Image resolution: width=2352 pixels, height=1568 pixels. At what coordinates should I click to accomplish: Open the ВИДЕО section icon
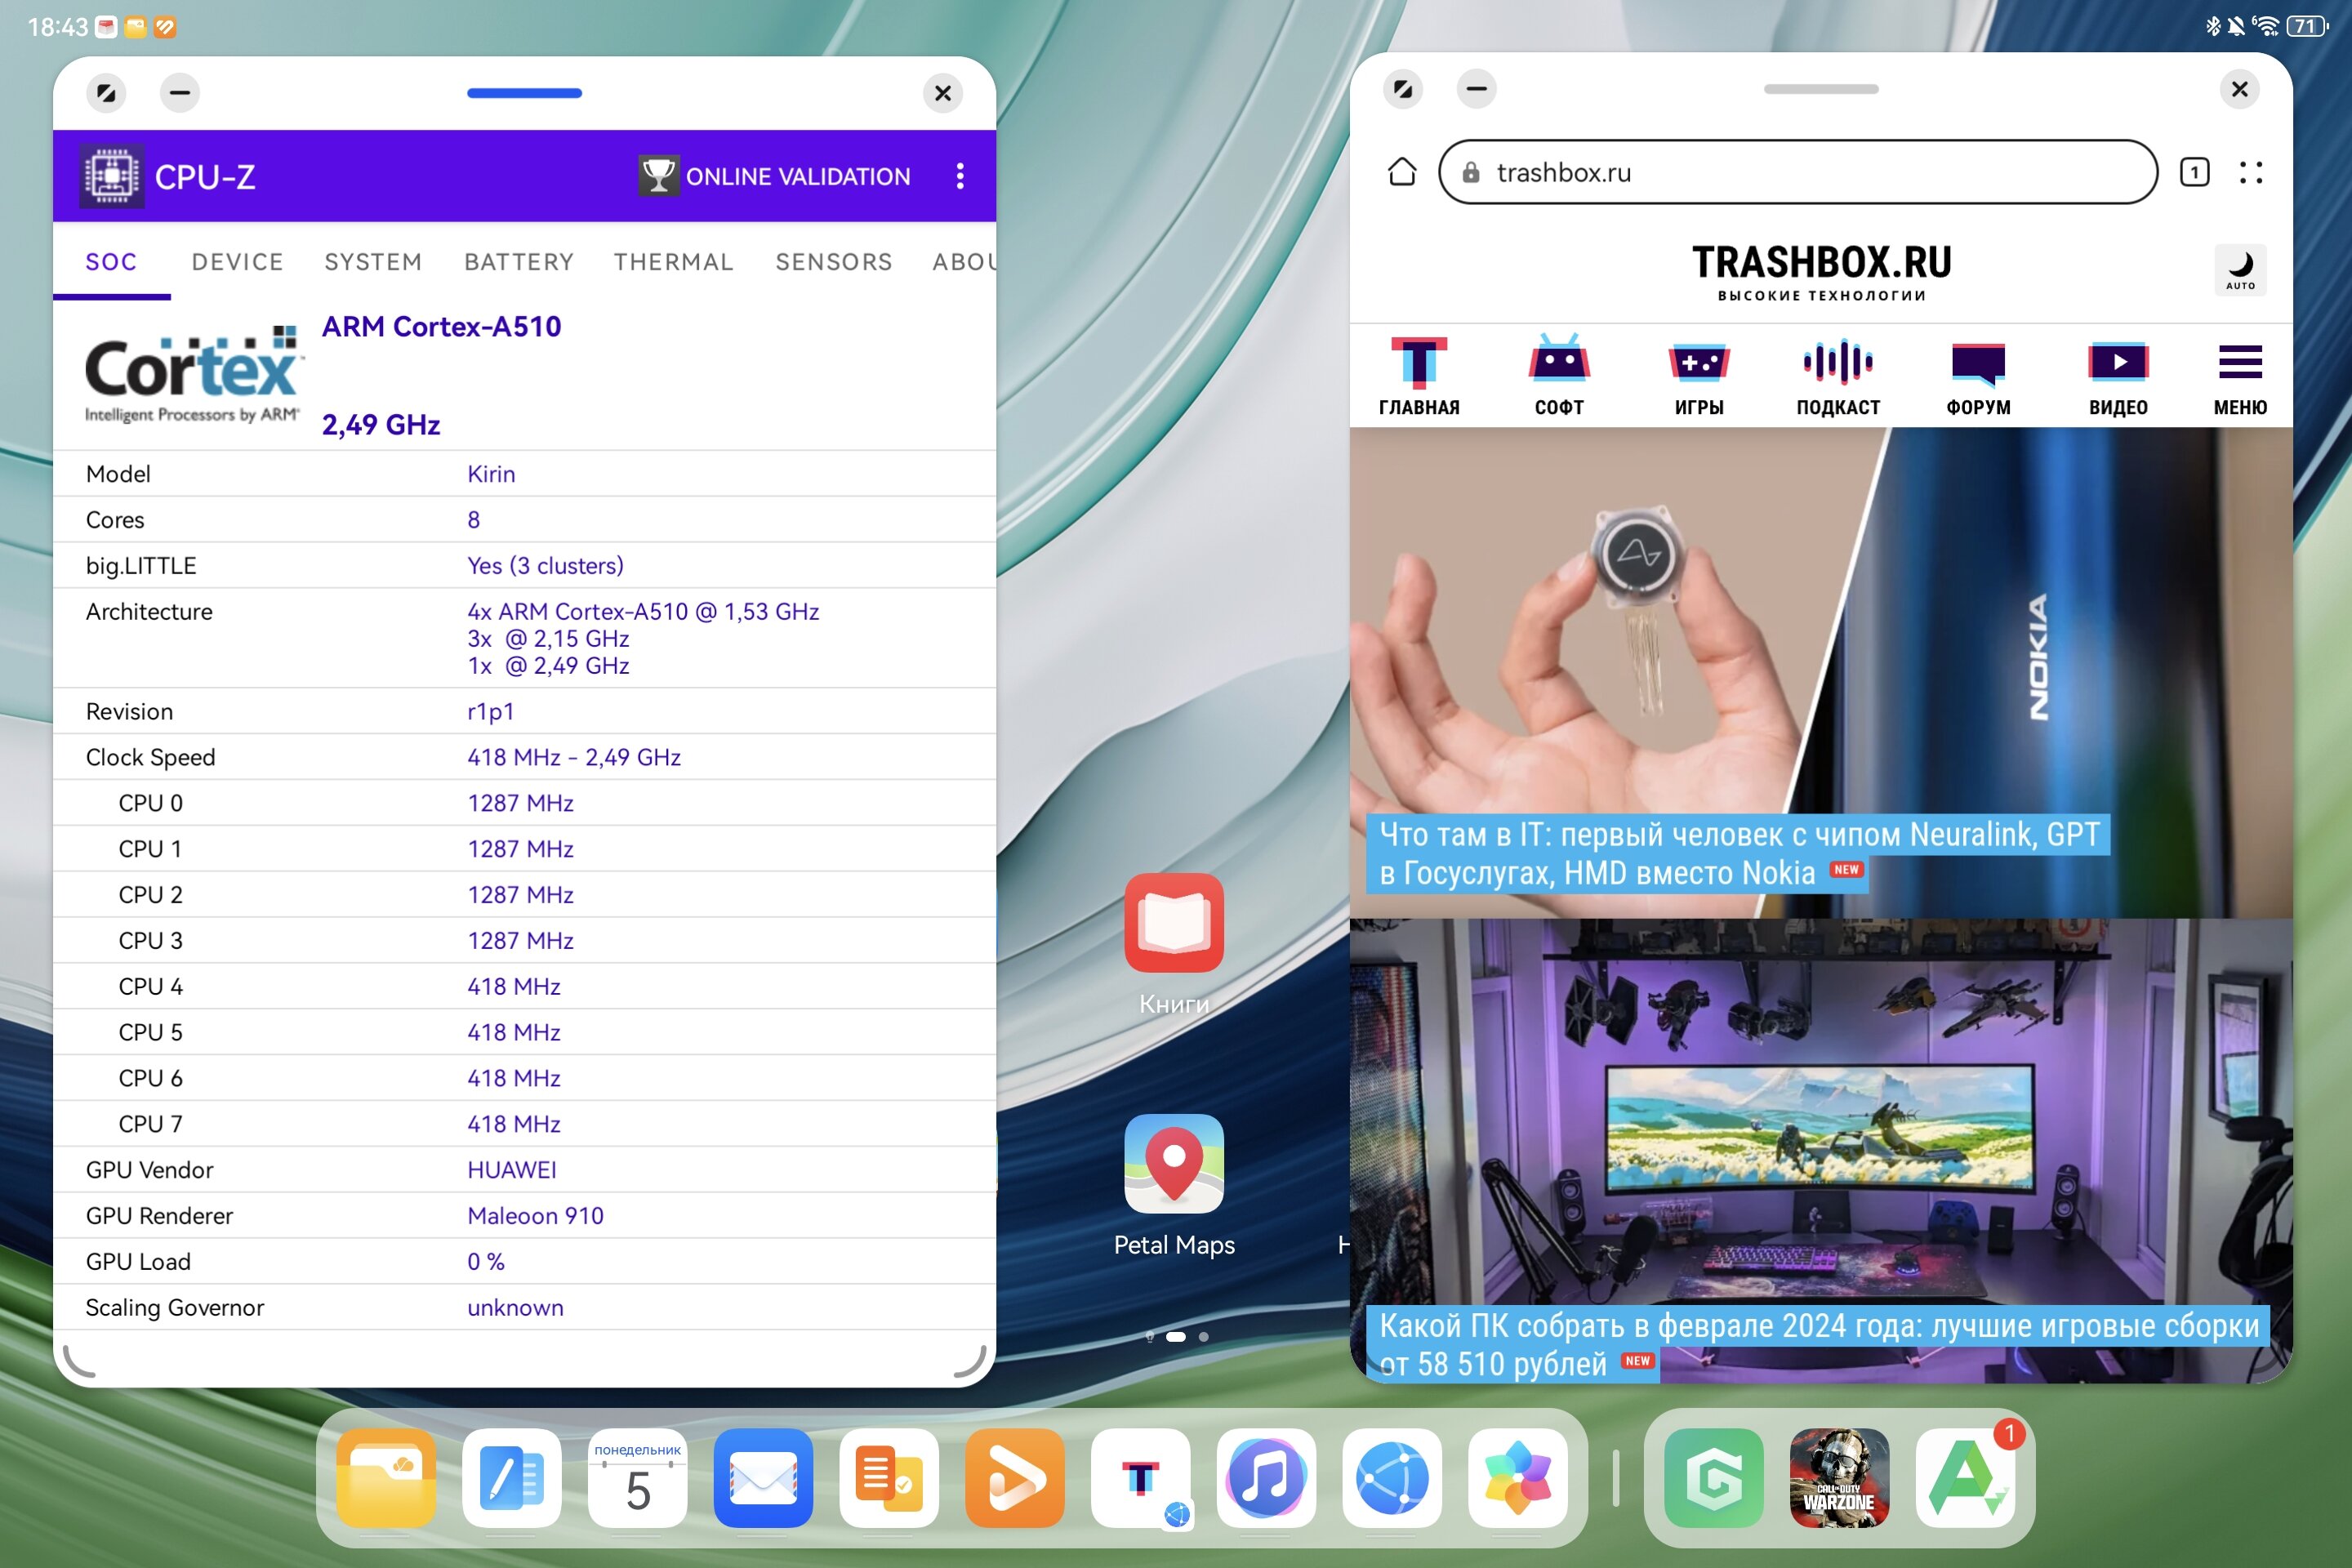click(x=2118, y=377)
